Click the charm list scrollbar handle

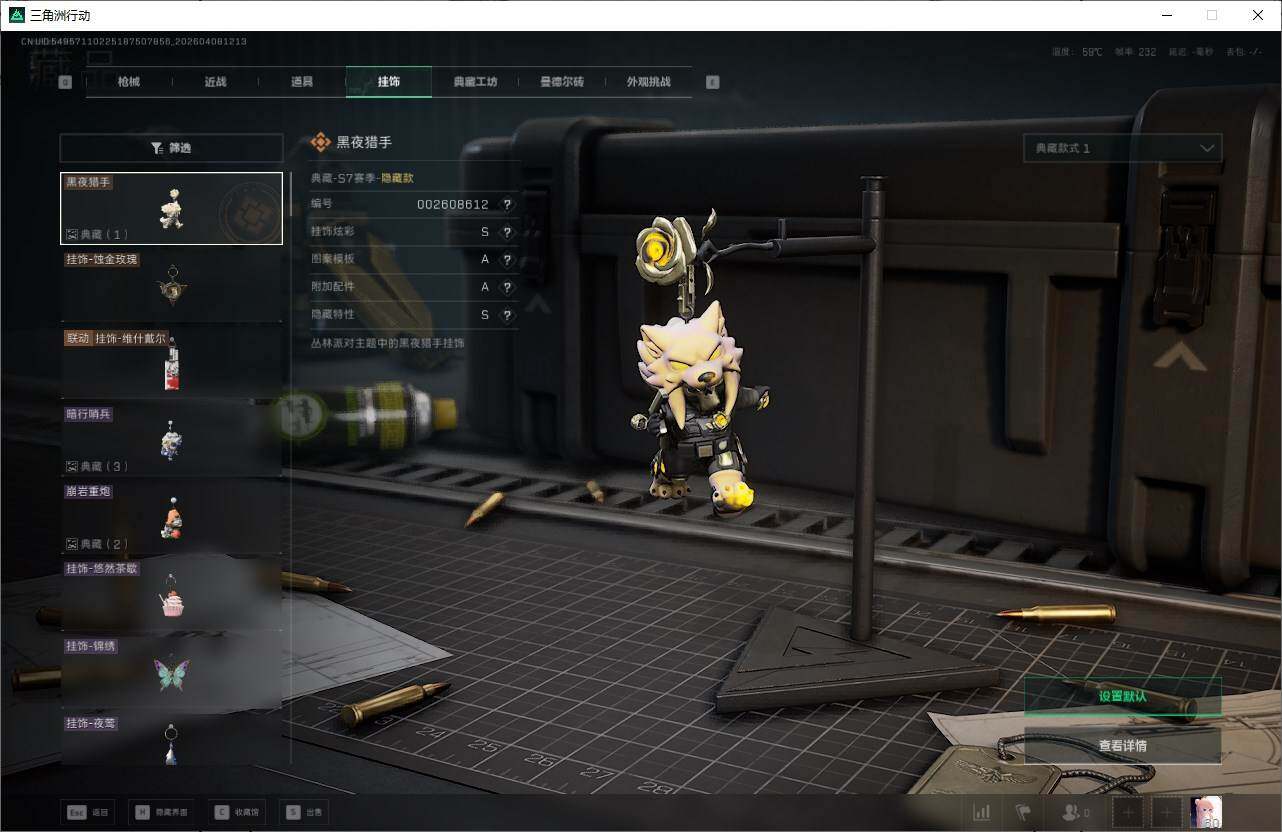point(291,194)
